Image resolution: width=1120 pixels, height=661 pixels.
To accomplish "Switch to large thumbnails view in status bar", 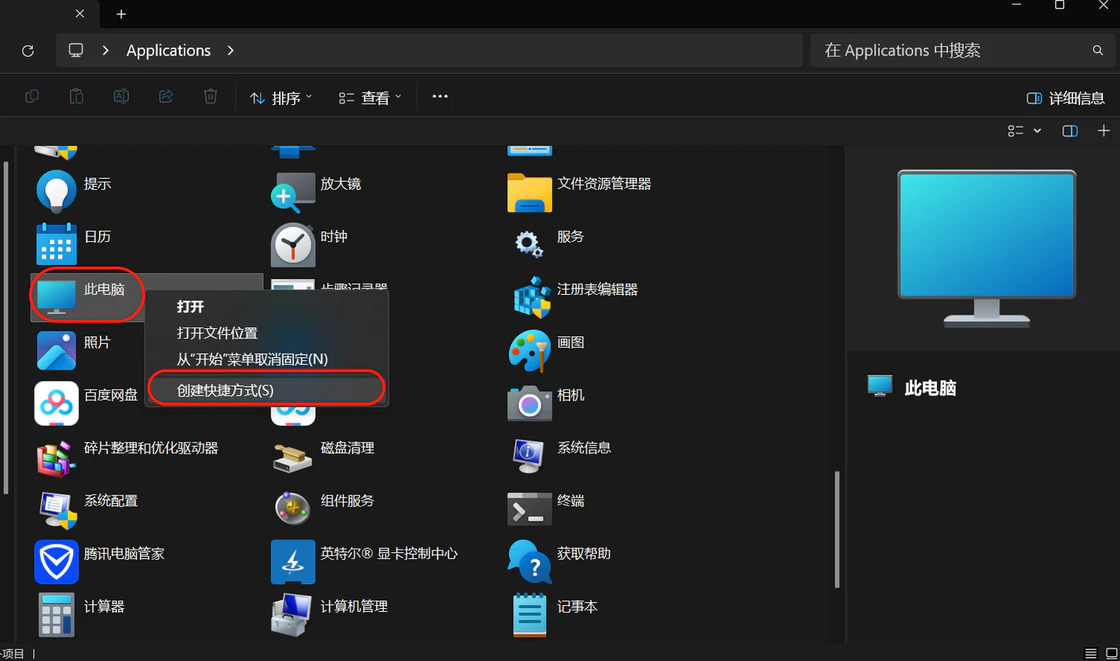I will point(1111,653).
